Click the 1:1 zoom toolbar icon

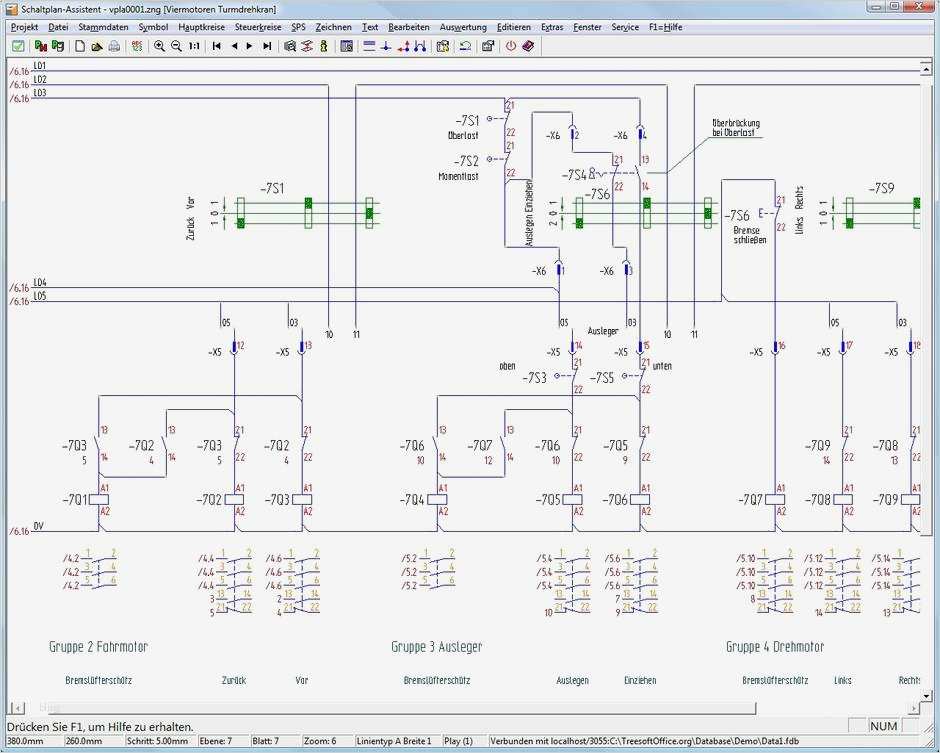click(x=194, y=46)
